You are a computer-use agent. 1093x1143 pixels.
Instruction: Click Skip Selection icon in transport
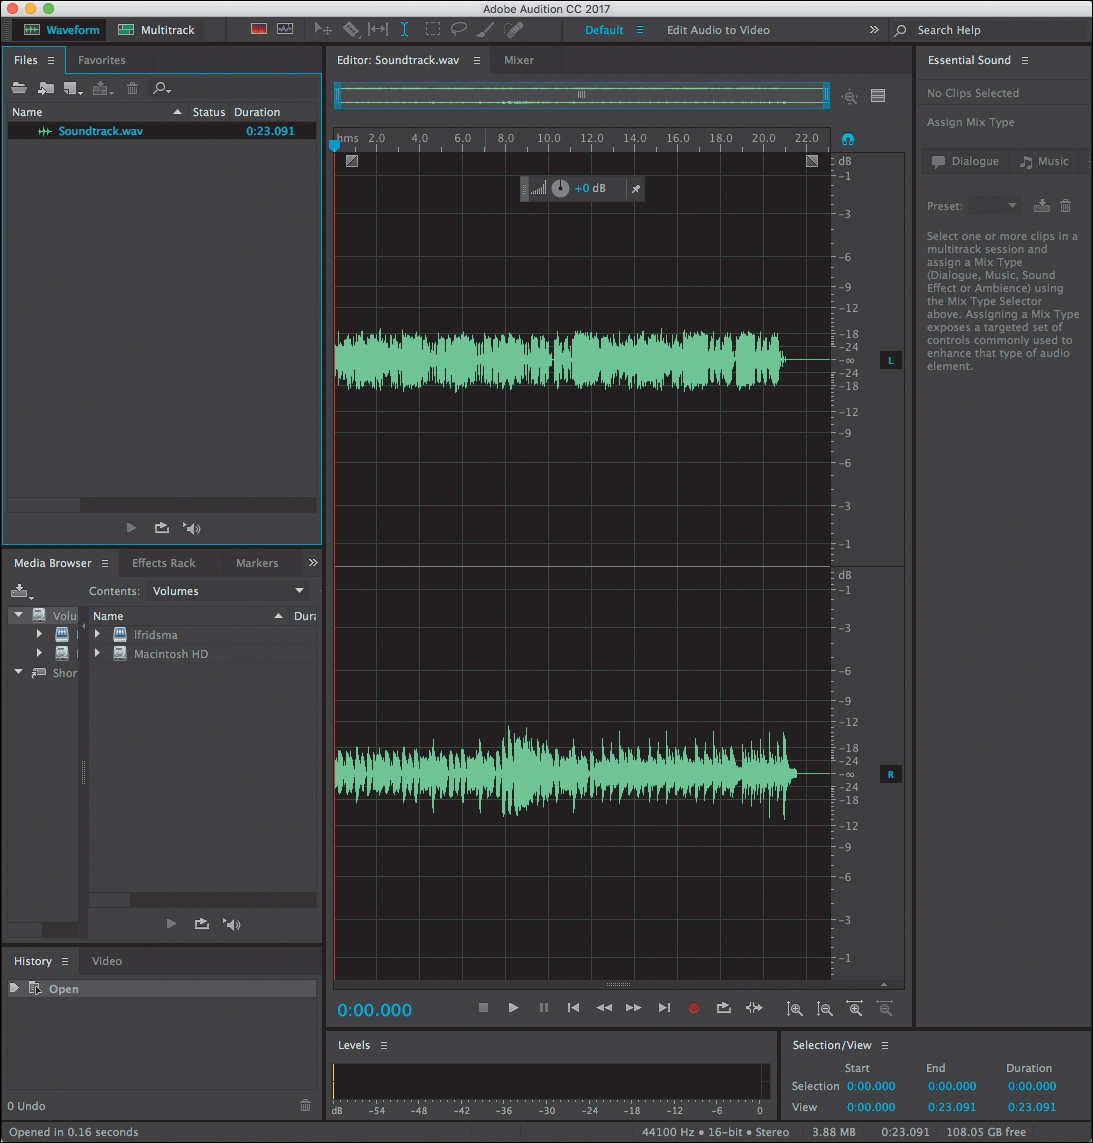(754, 1008)
